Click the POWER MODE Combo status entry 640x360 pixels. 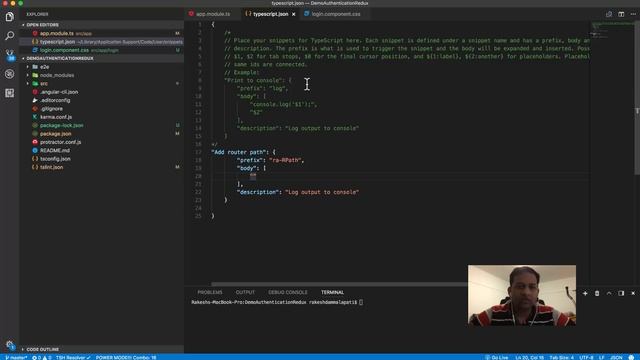126,357
